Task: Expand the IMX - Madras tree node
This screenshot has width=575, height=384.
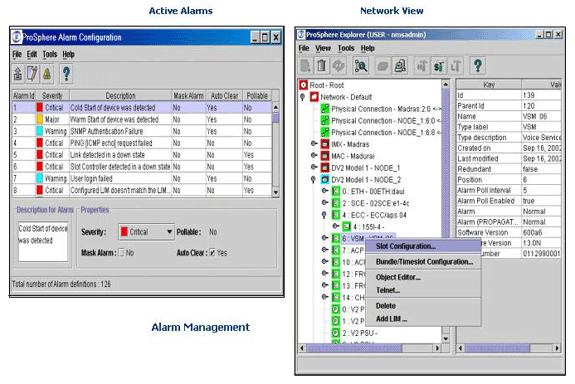Action: (x=314, y=144)
